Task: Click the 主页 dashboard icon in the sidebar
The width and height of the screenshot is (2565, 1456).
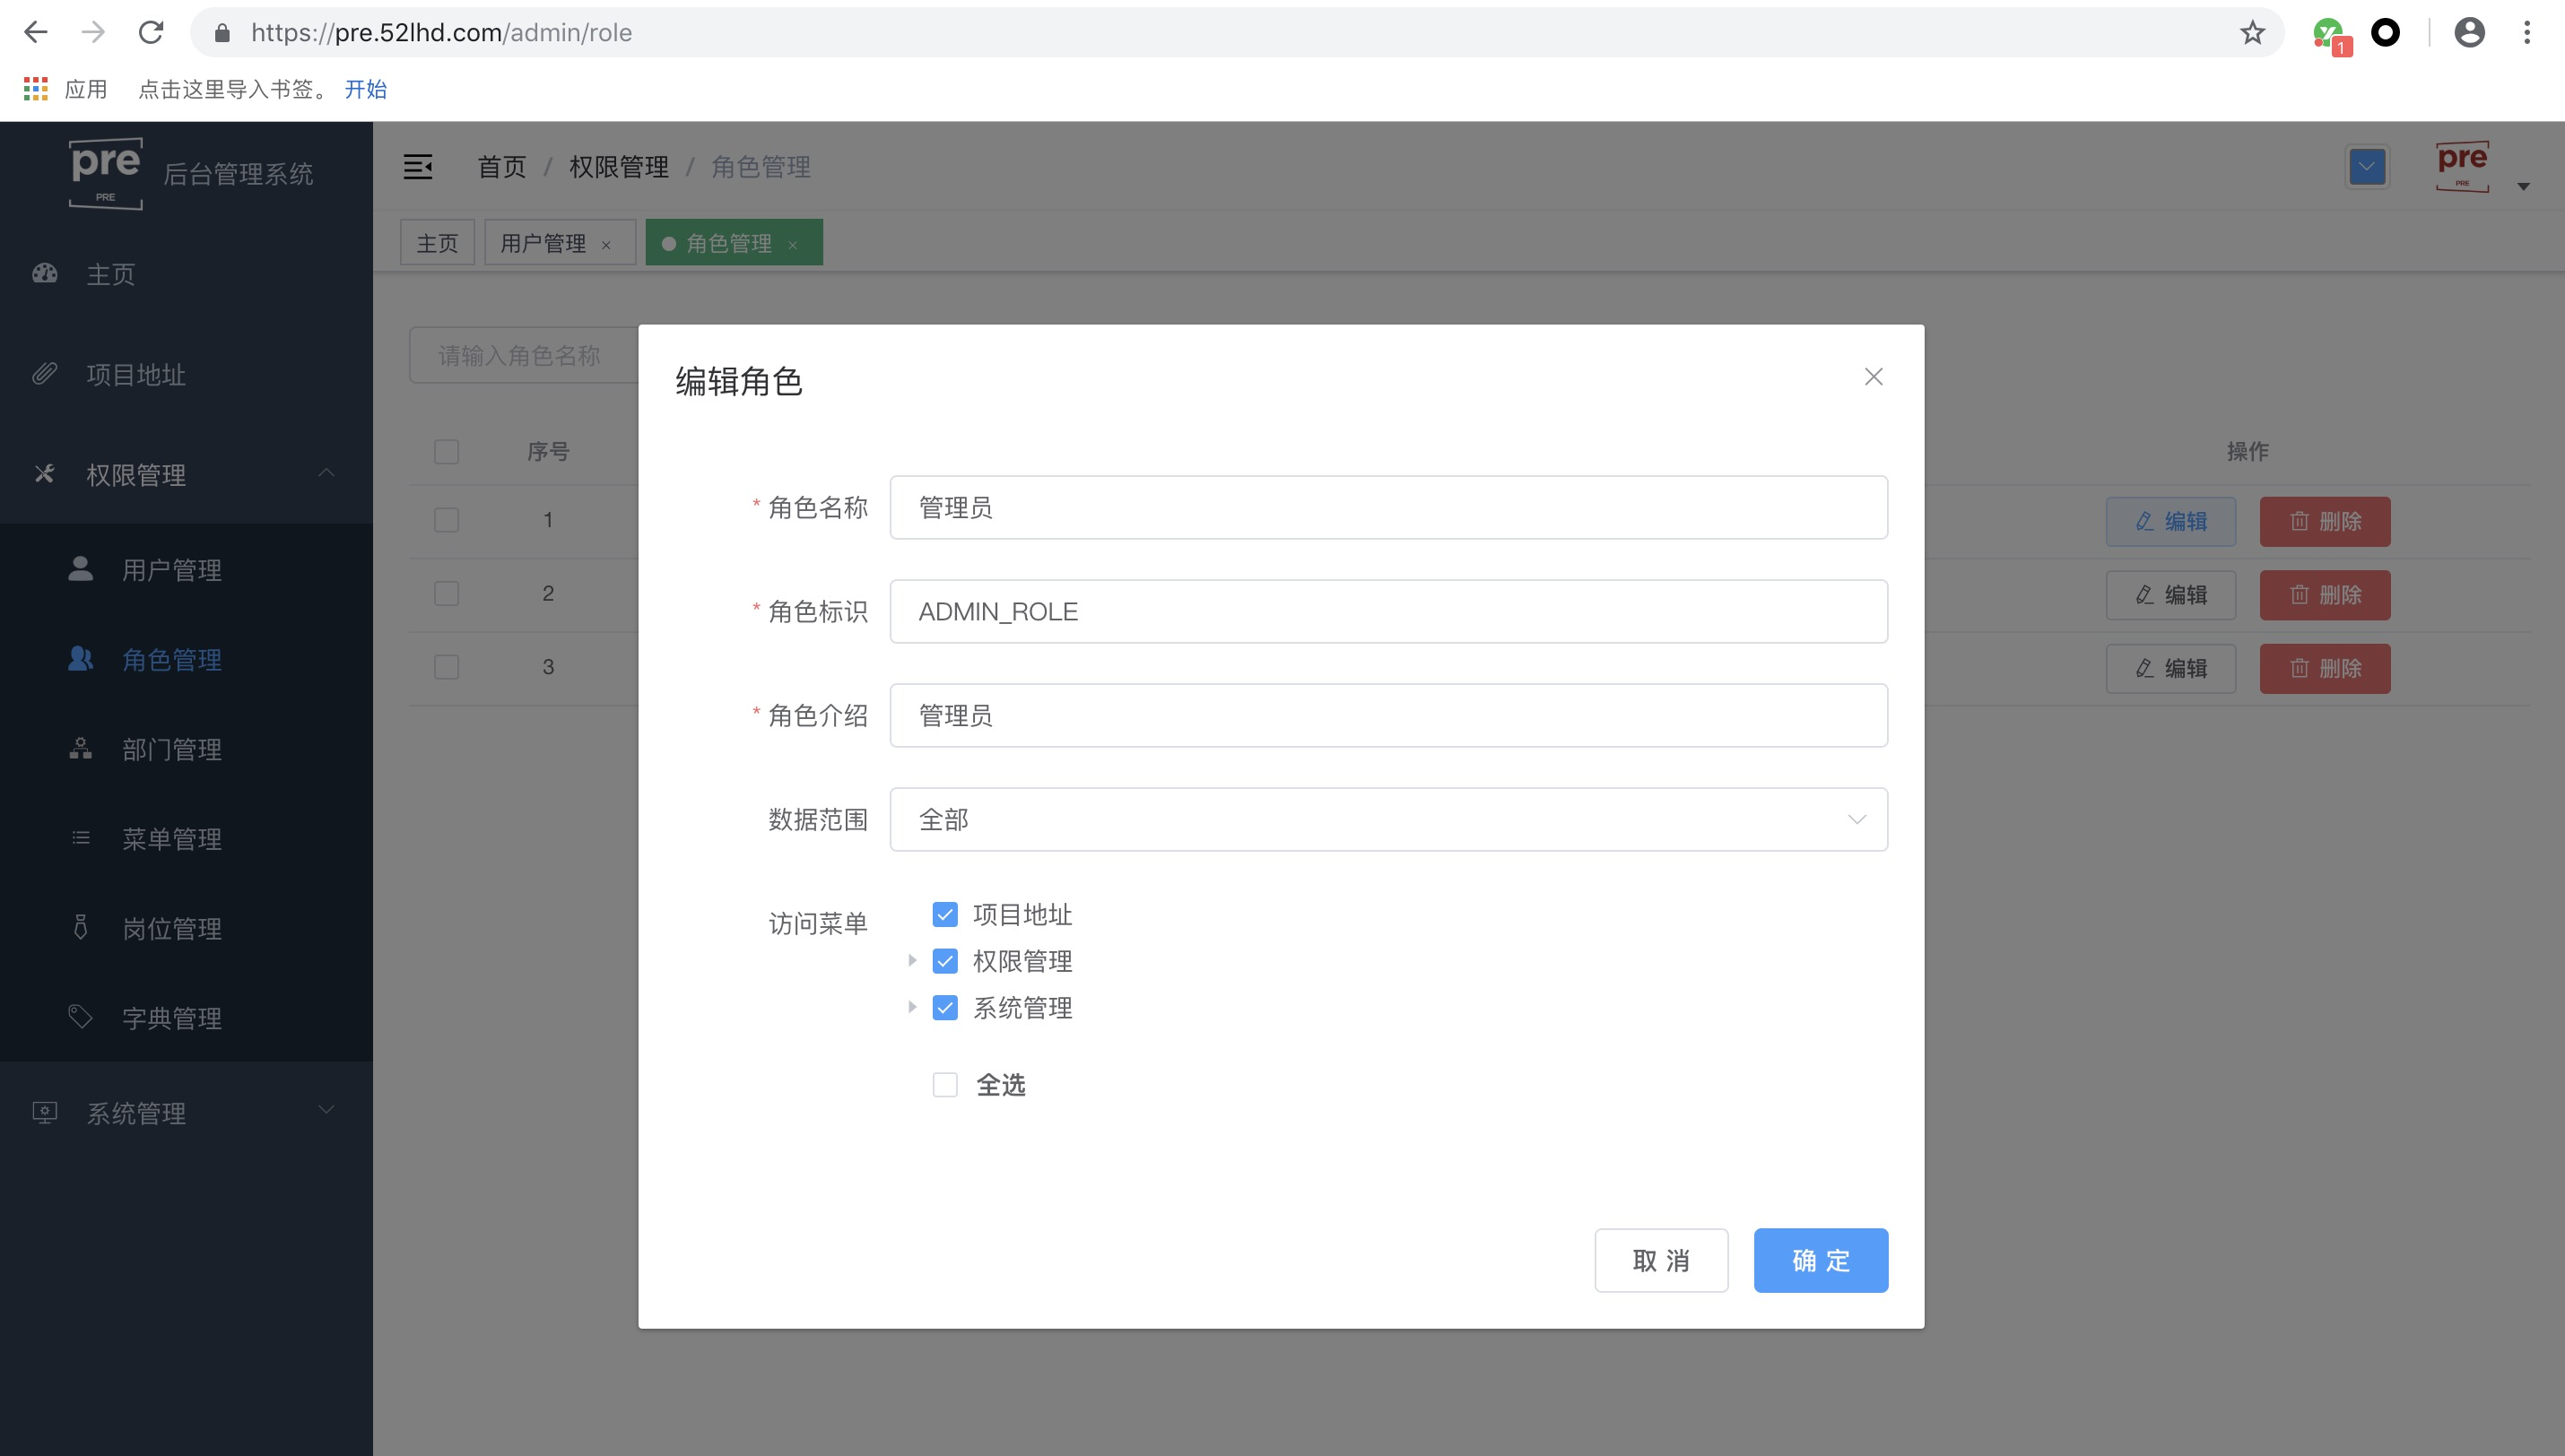Action: tap(44, 274)
